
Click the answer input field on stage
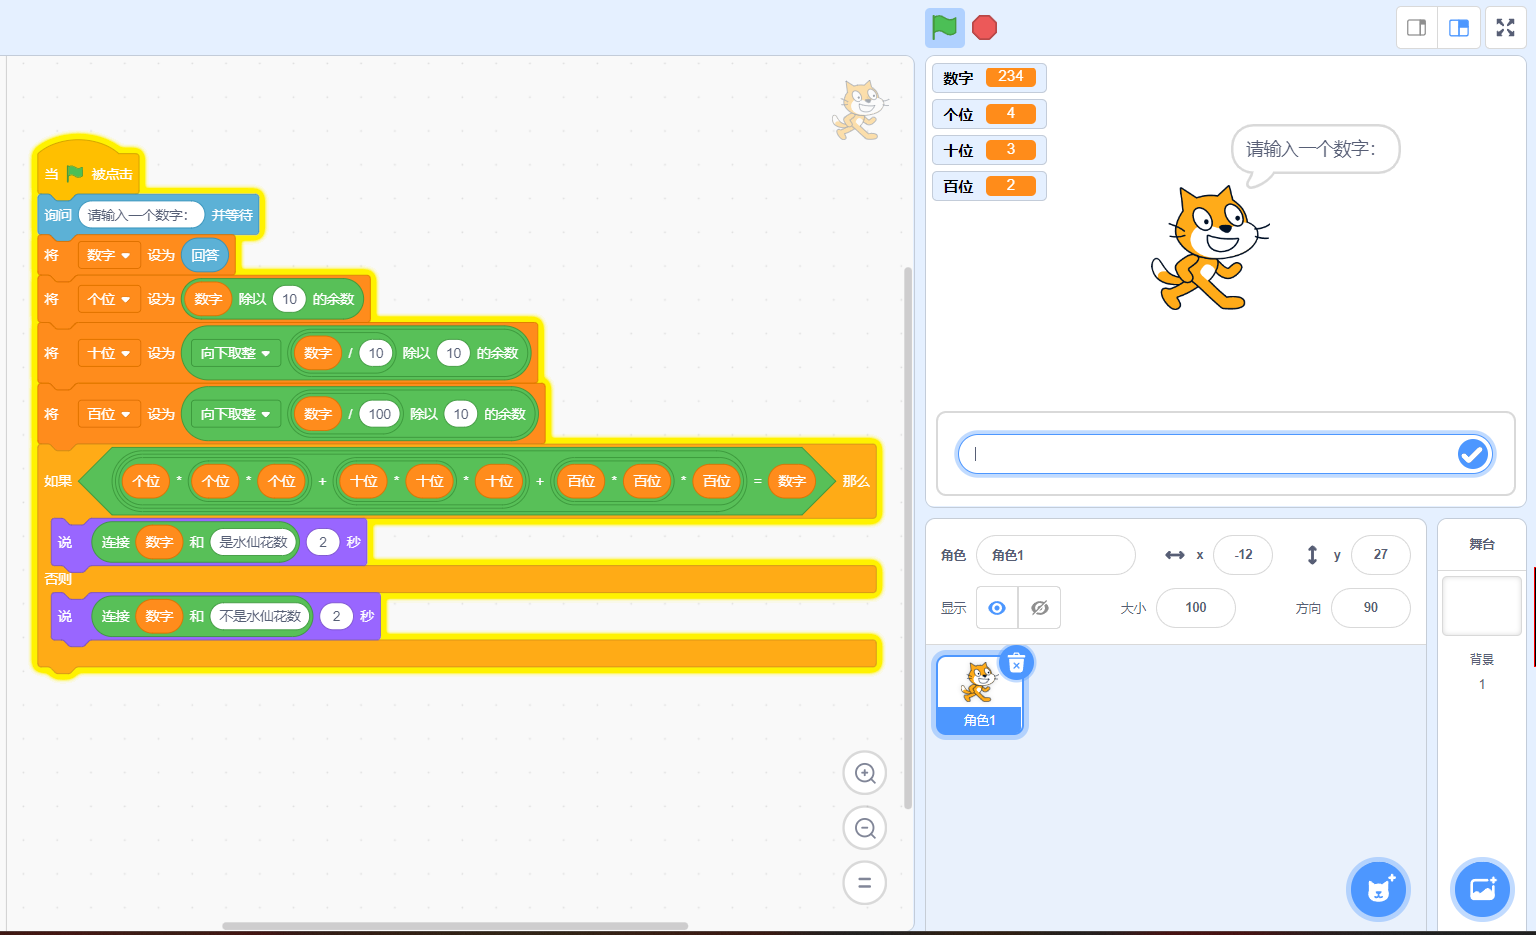point(1210,454)
